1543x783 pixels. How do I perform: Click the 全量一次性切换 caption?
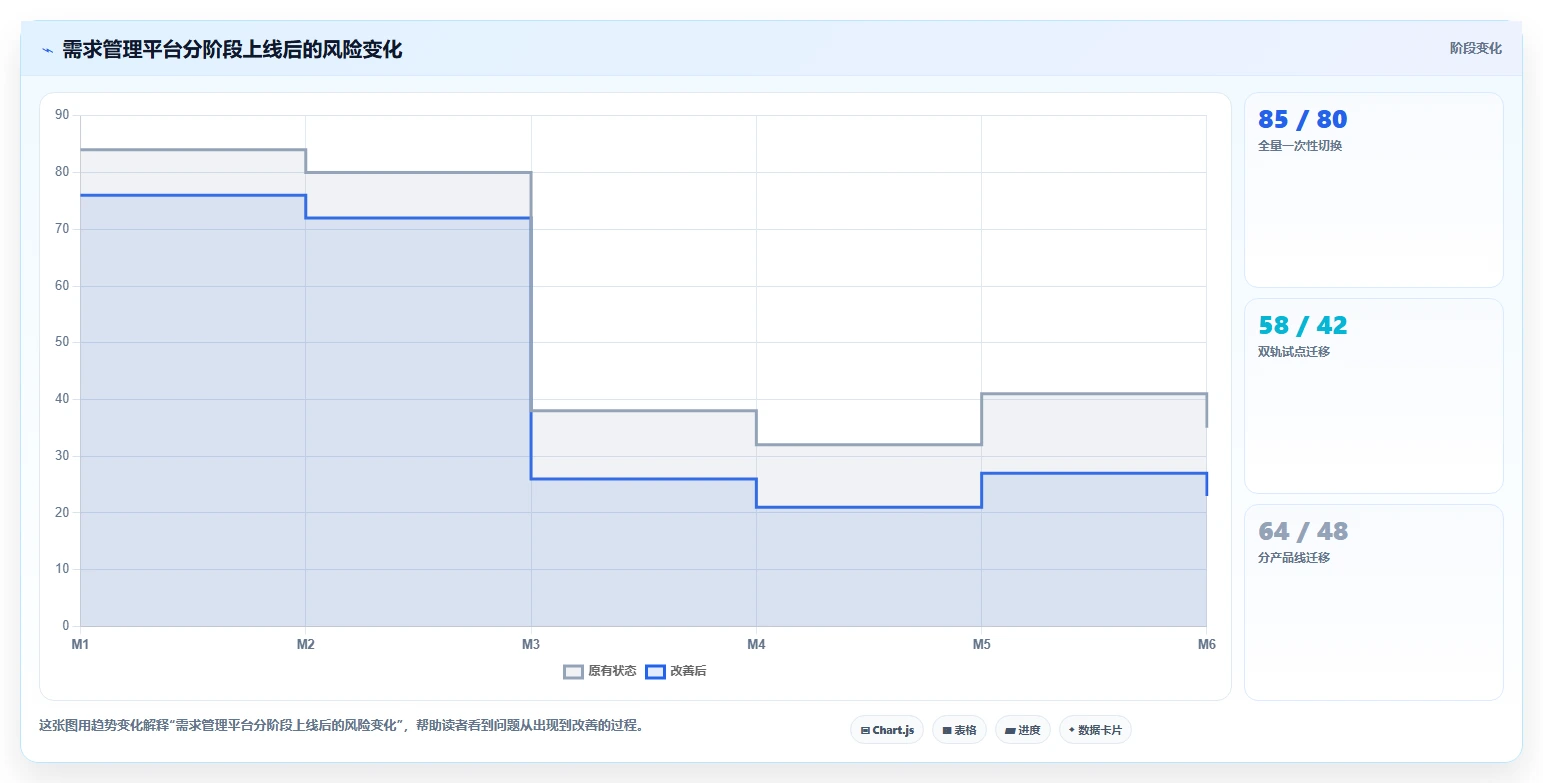(1300, 146)
